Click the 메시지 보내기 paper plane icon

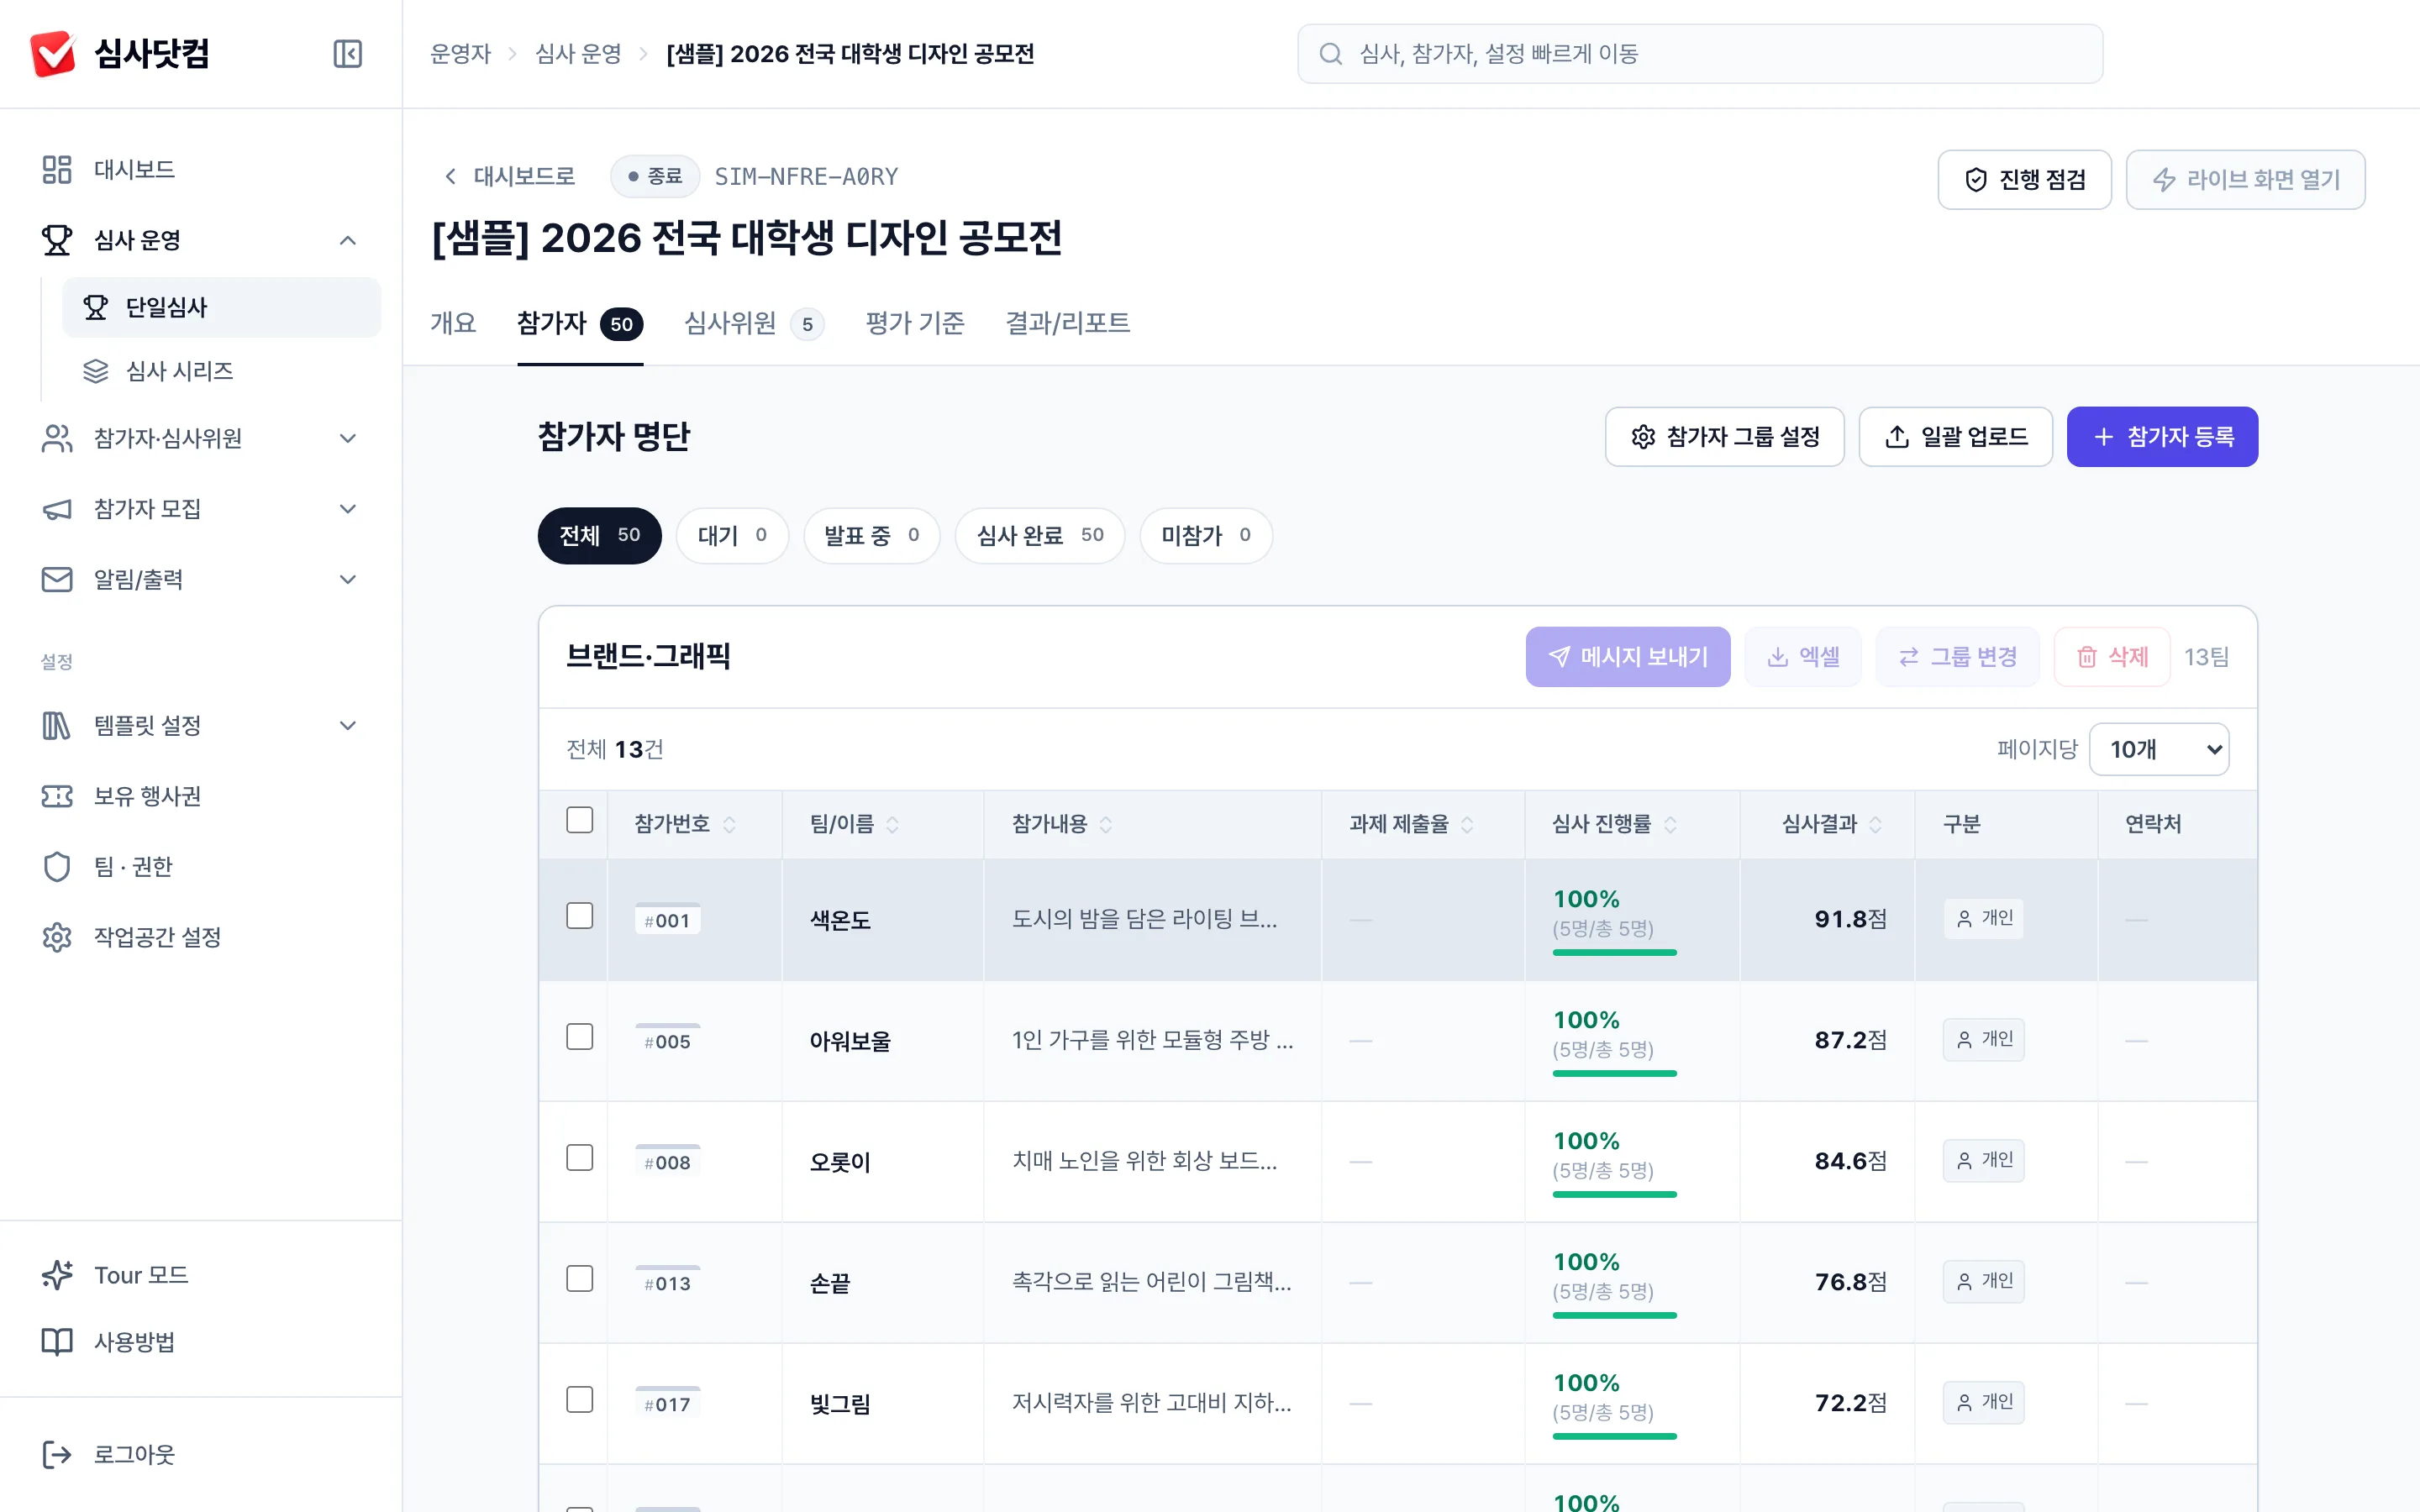tap(1558, 657)
